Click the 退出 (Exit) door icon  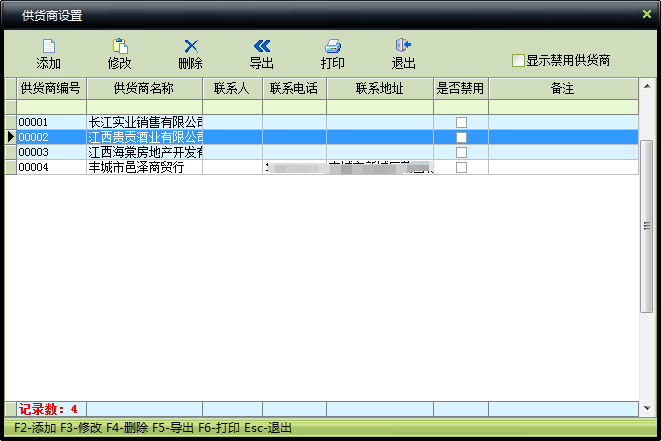[x=403, y=46]
